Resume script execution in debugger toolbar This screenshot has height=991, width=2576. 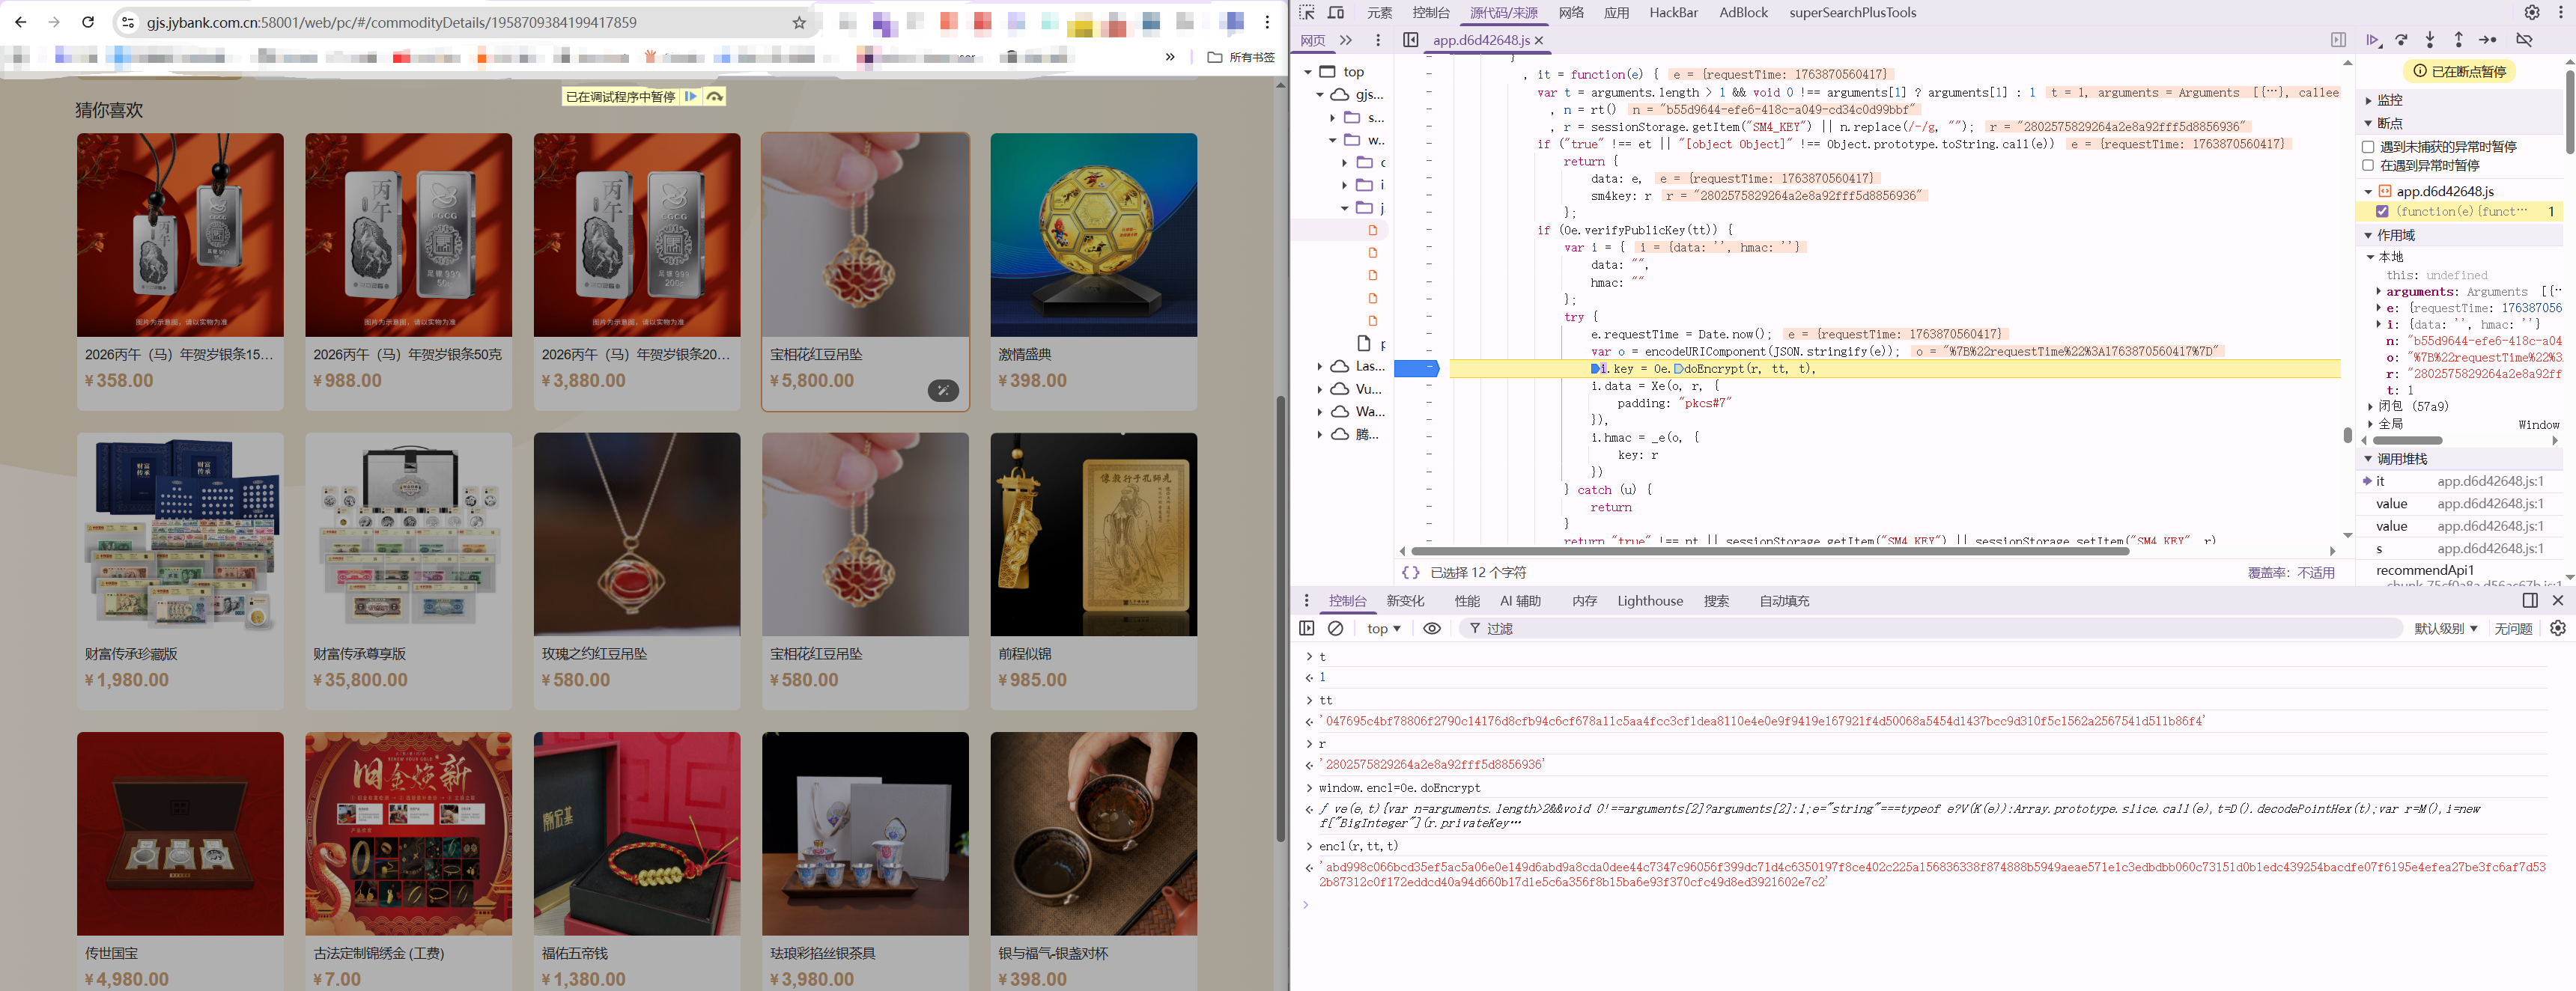click(x=2372, y=40)
